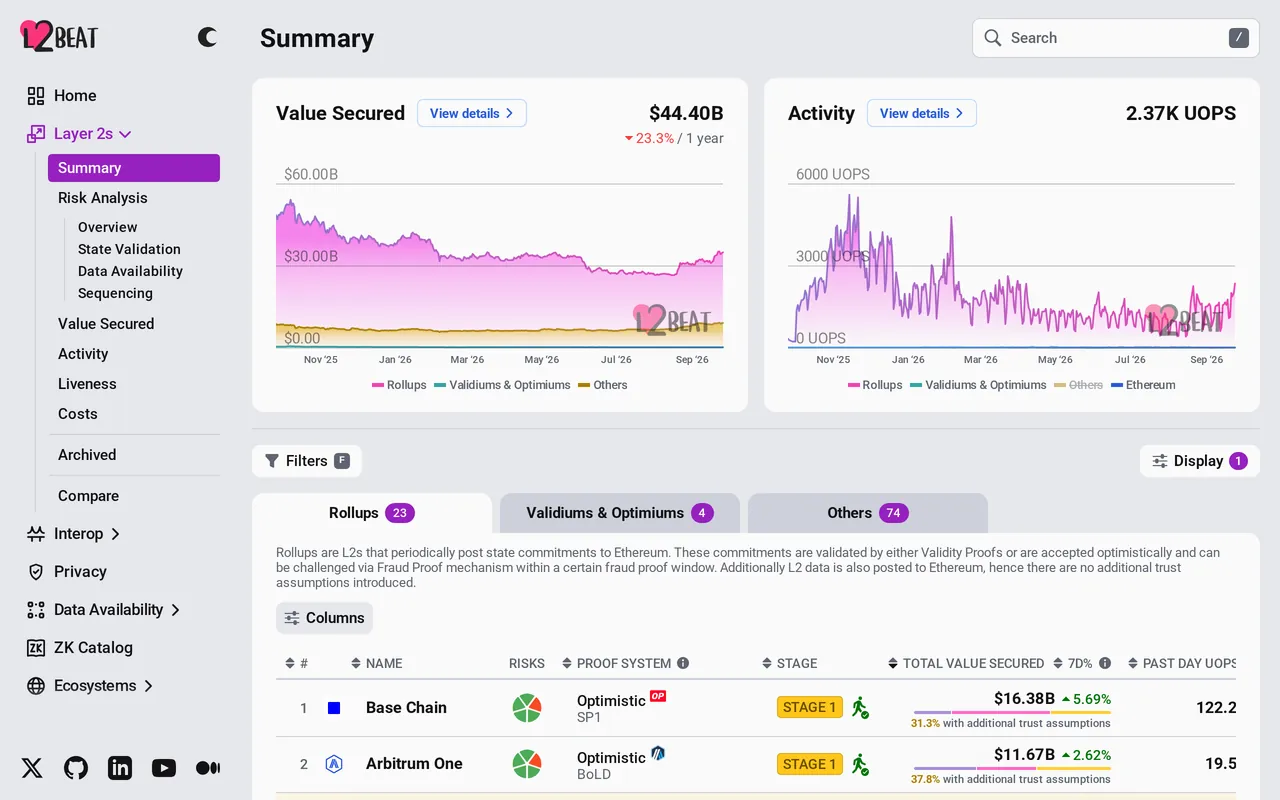Image resolution: width=1280 pixels, height=800 pixels.
Task: Click the Ecosystems globe icon
Action: coord(36,686)
